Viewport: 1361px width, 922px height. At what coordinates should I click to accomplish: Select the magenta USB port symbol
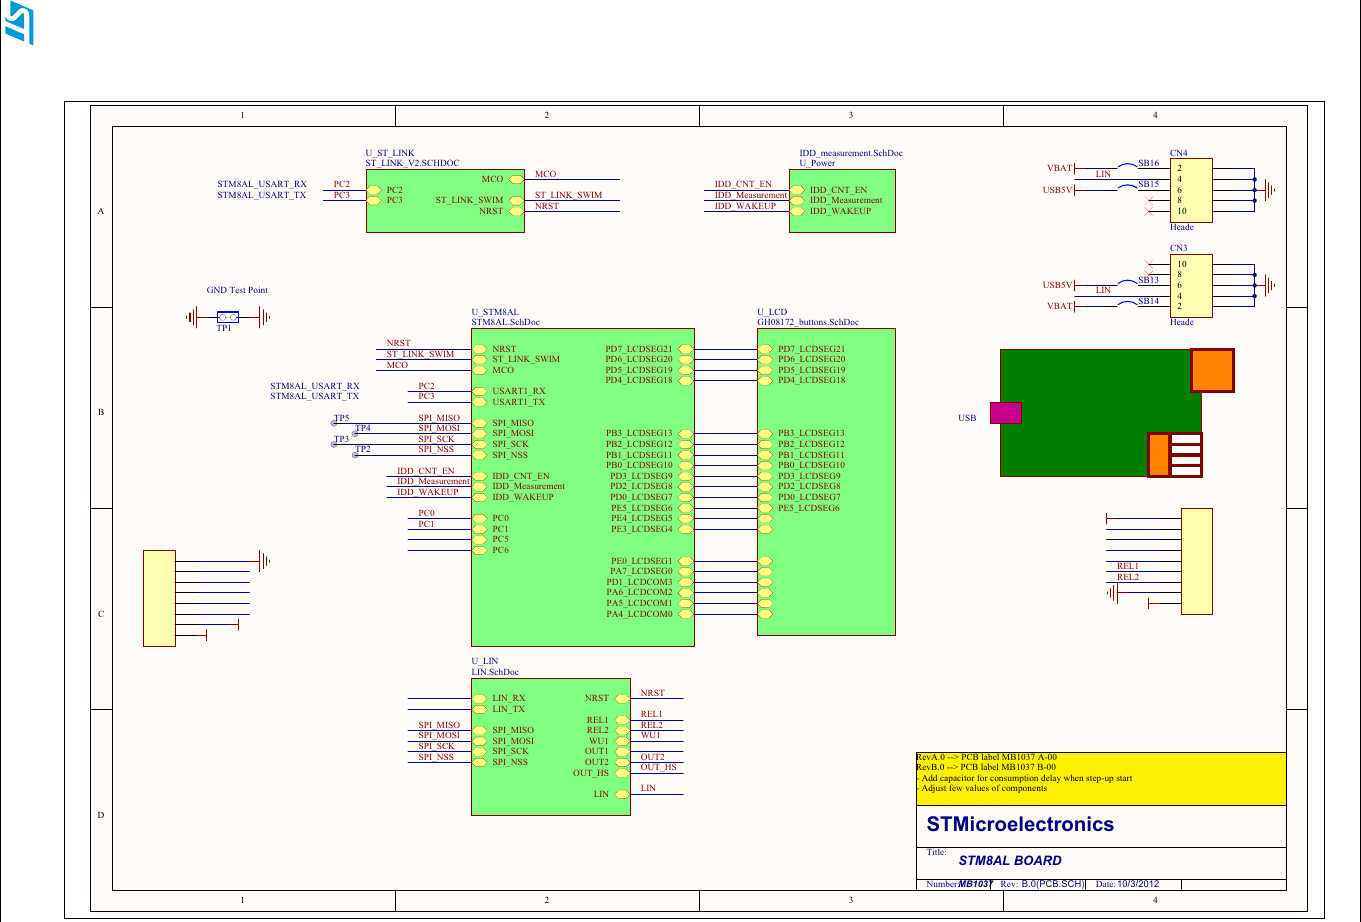click(x=1004, y=413)
